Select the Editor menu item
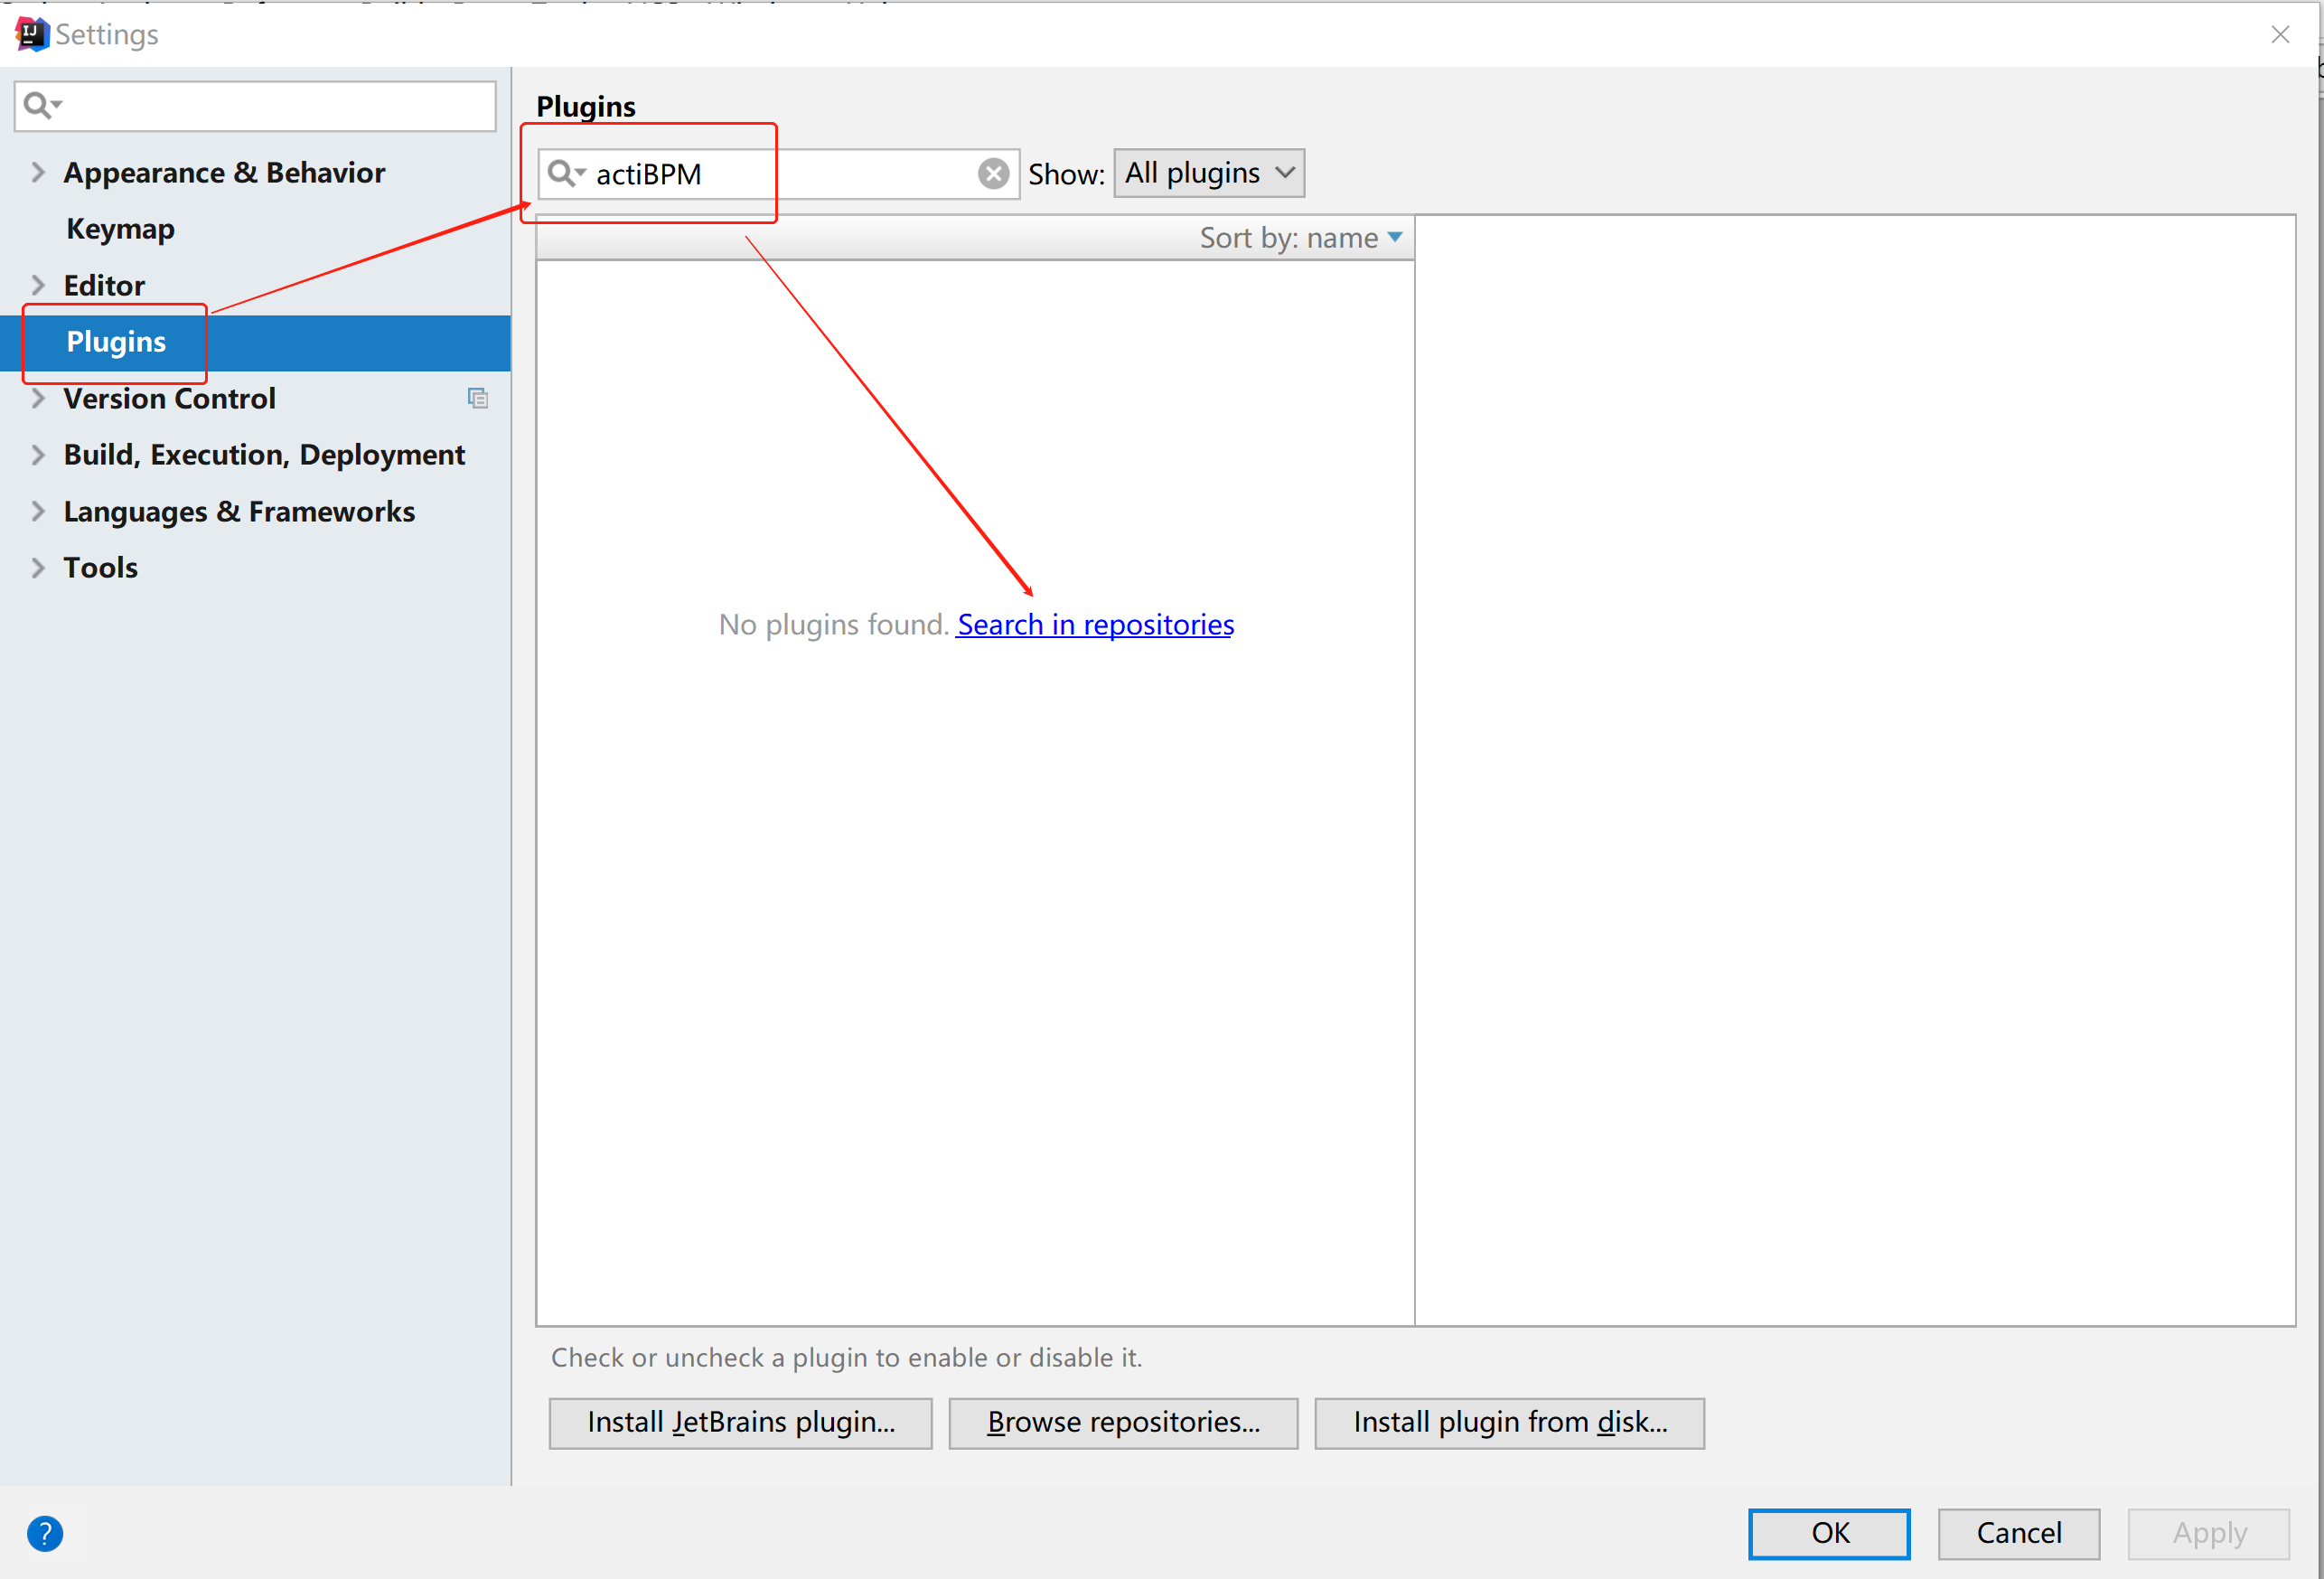Image resolution: width=2324 pixels, height=1579 pixels. tap(100, 284)
